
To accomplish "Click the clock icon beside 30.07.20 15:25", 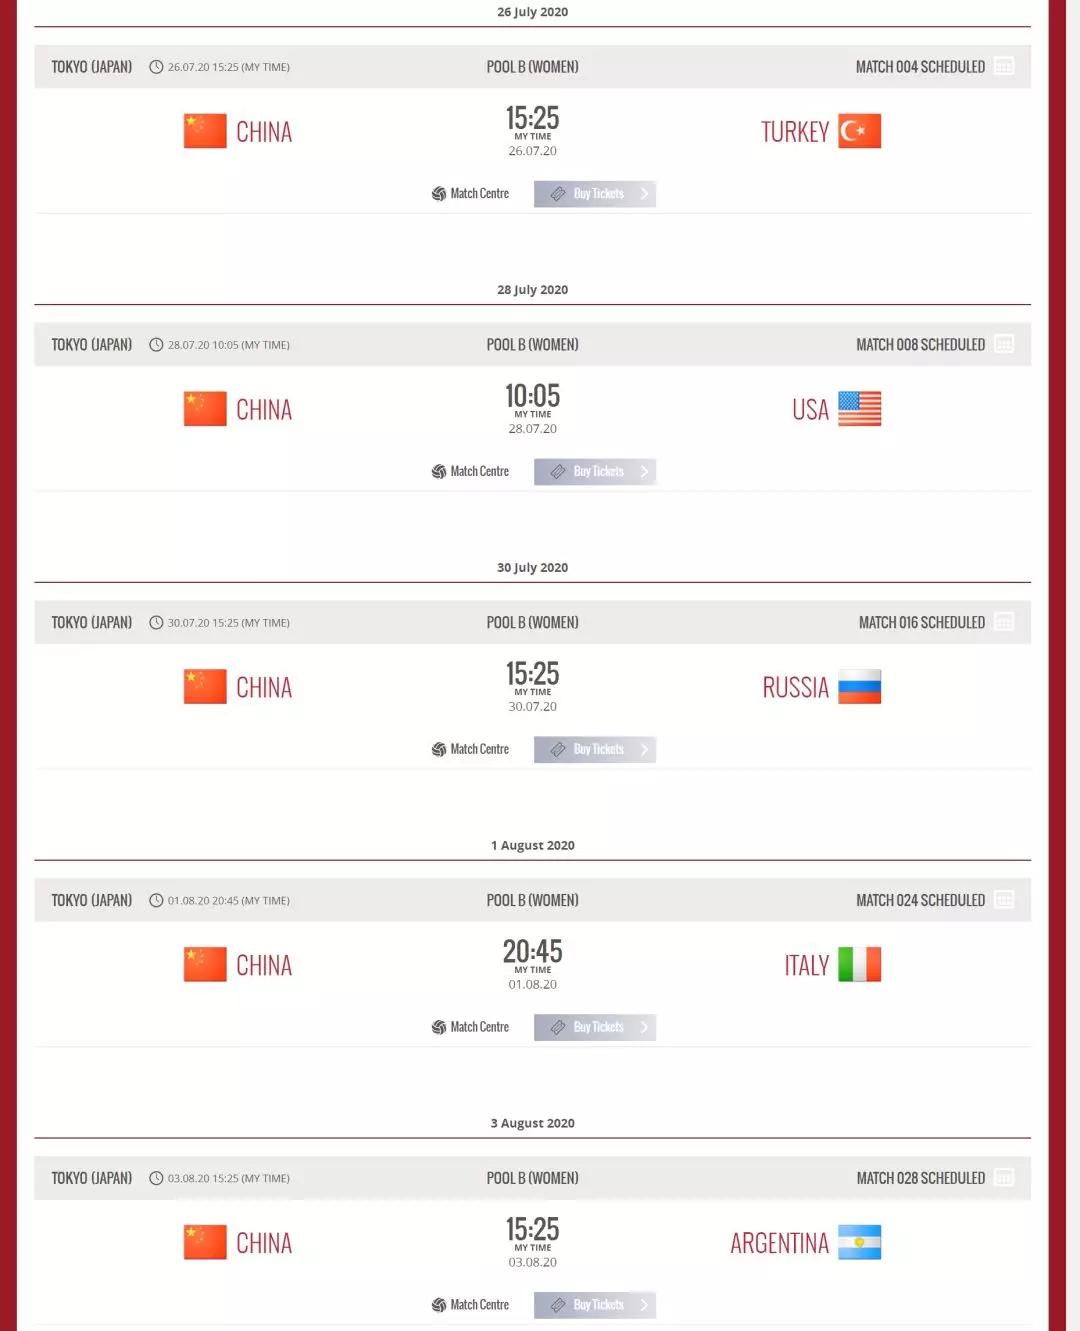I will point(156,623).
